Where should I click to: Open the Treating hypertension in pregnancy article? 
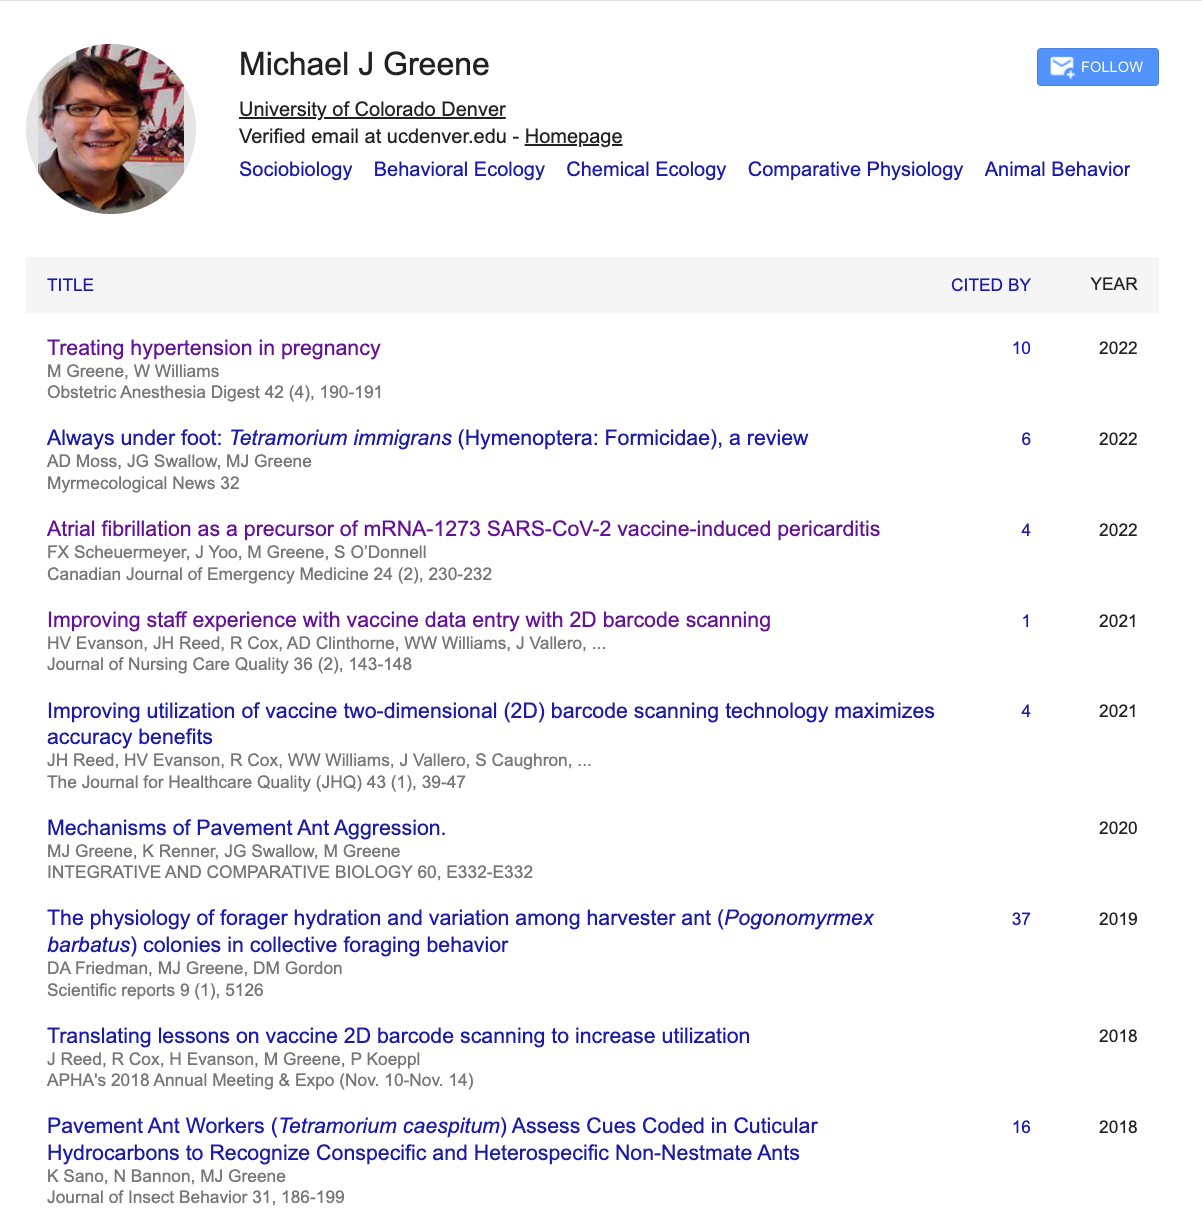click(214, 348)
